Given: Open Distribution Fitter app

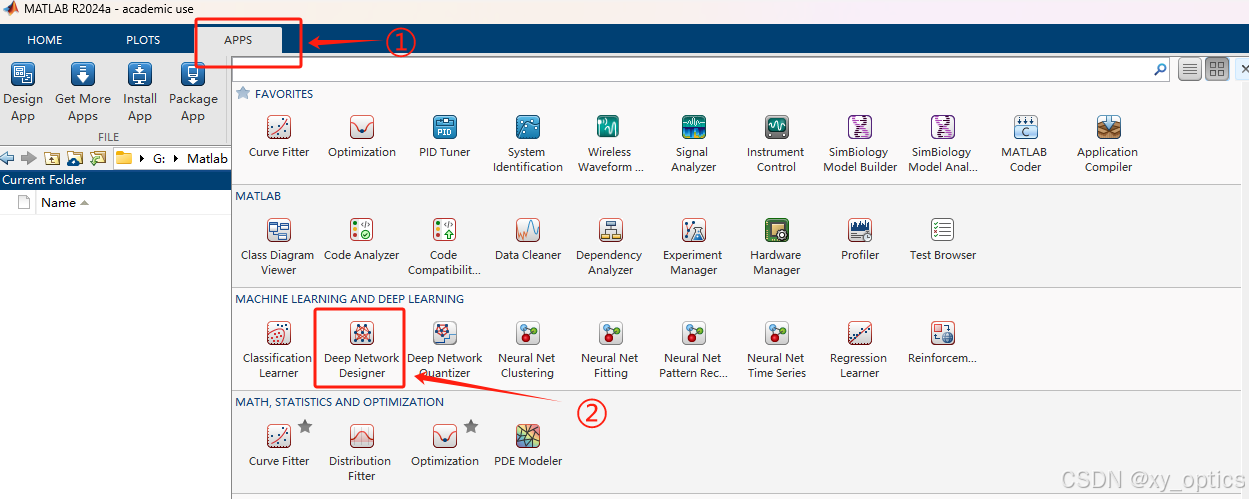Looking at the screenshot, I should point(361,452).
